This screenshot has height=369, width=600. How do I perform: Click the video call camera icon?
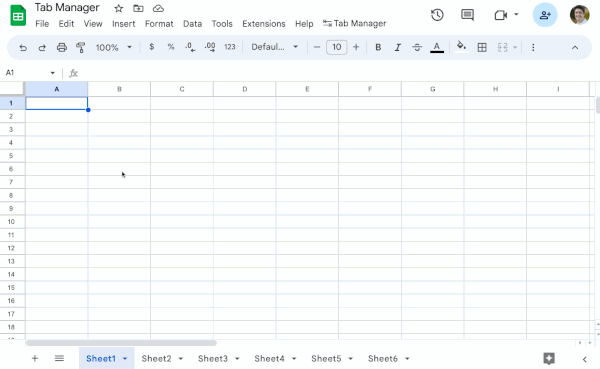click(x=501, y=15)
